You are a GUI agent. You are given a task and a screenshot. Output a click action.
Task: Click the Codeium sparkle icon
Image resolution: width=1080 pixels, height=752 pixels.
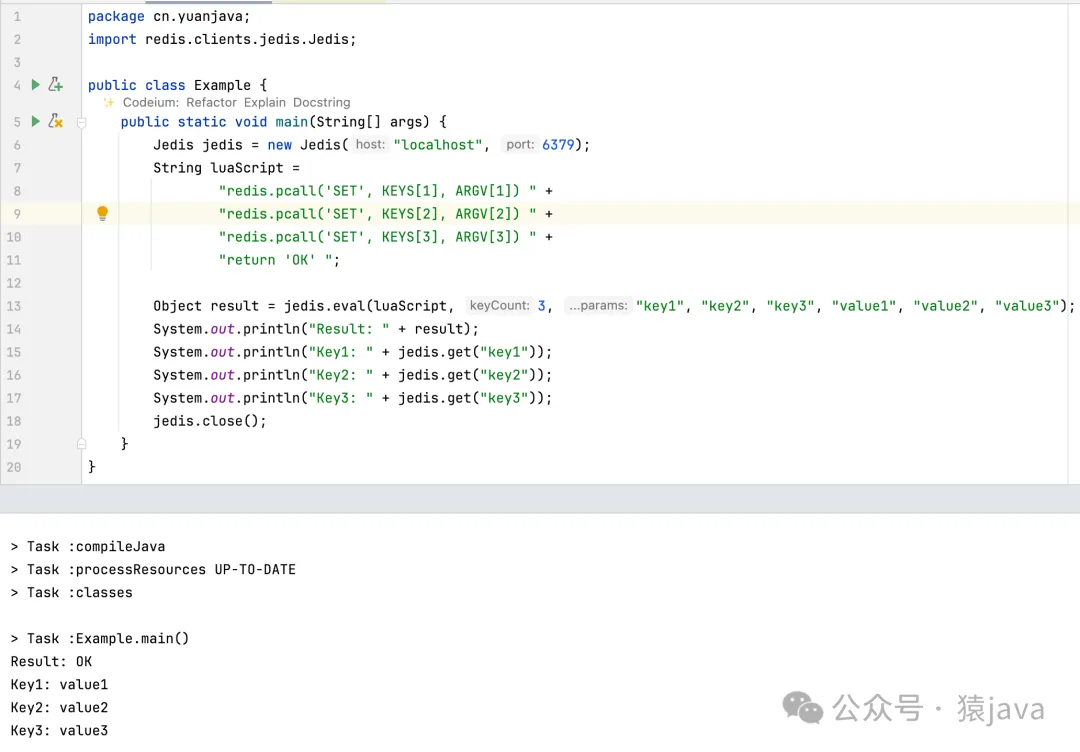(x=109, y=102)
